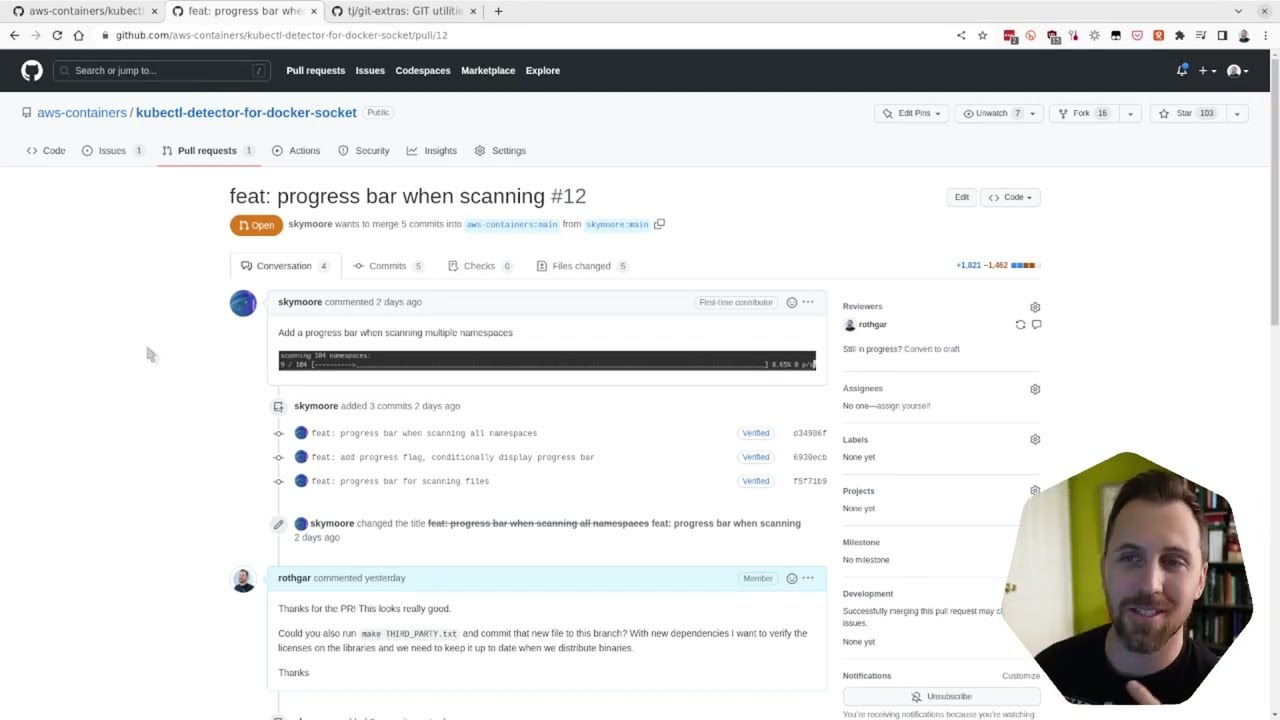The width and height of the screenshot is (1280, 720).
Task: Open skymoore's profile avatar
Action: [x=243, y=303]
